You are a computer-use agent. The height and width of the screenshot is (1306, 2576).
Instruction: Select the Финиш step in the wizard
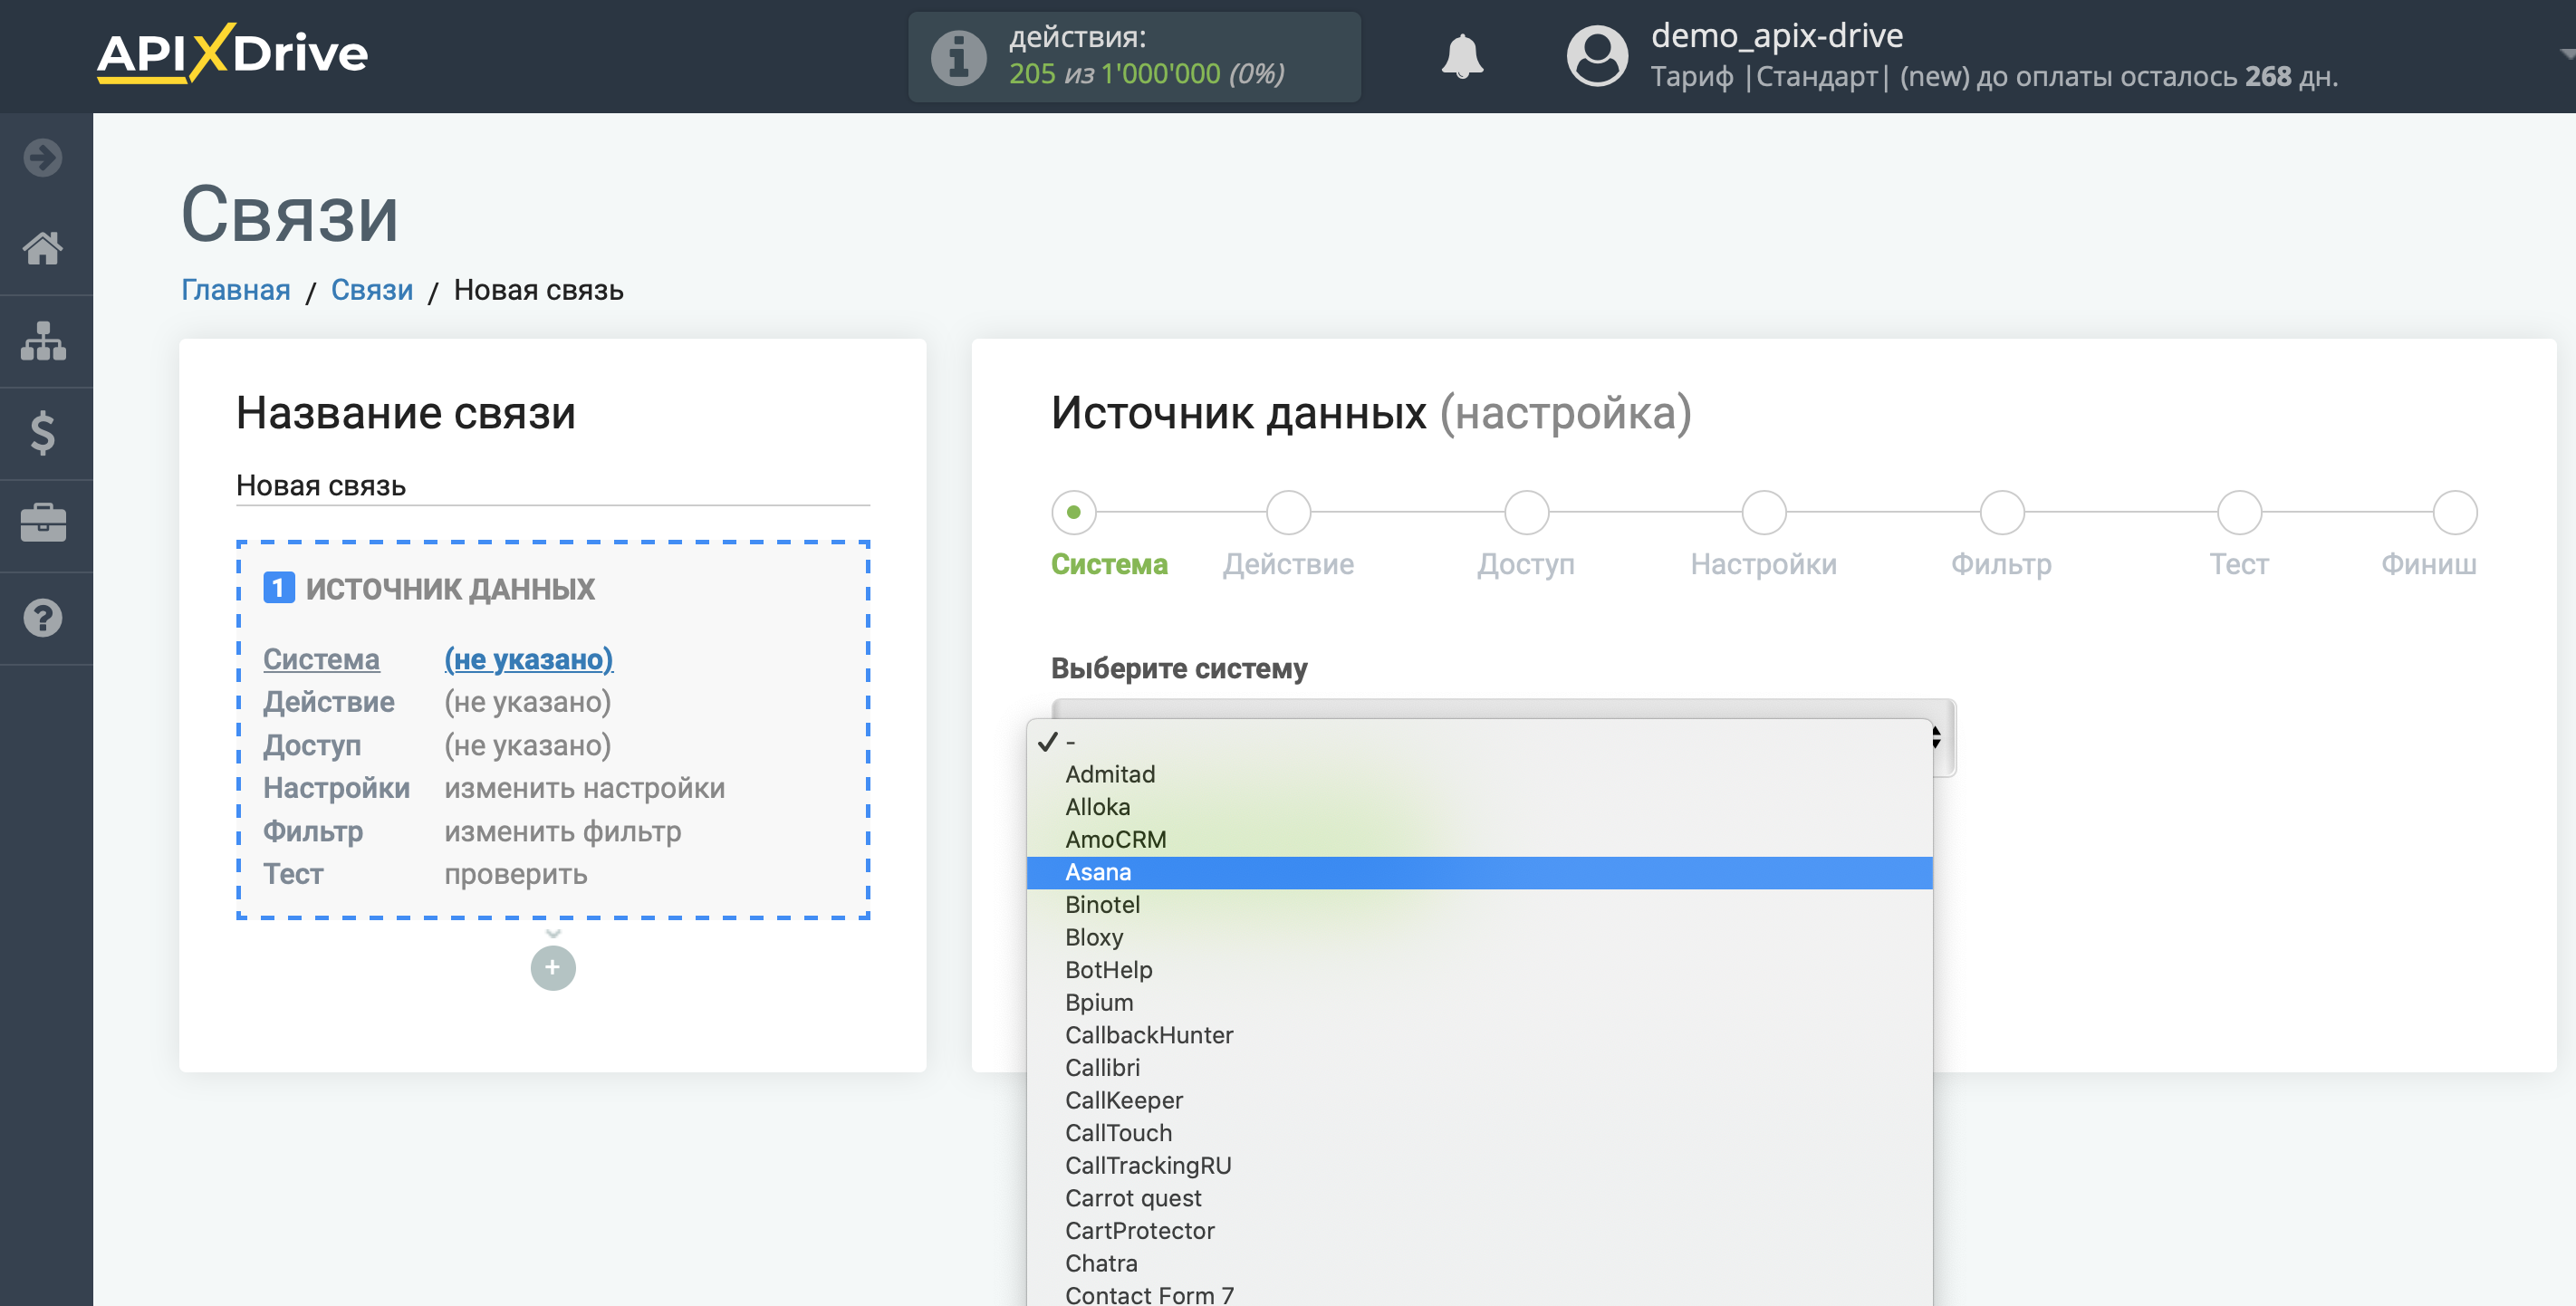[2454, 512]
